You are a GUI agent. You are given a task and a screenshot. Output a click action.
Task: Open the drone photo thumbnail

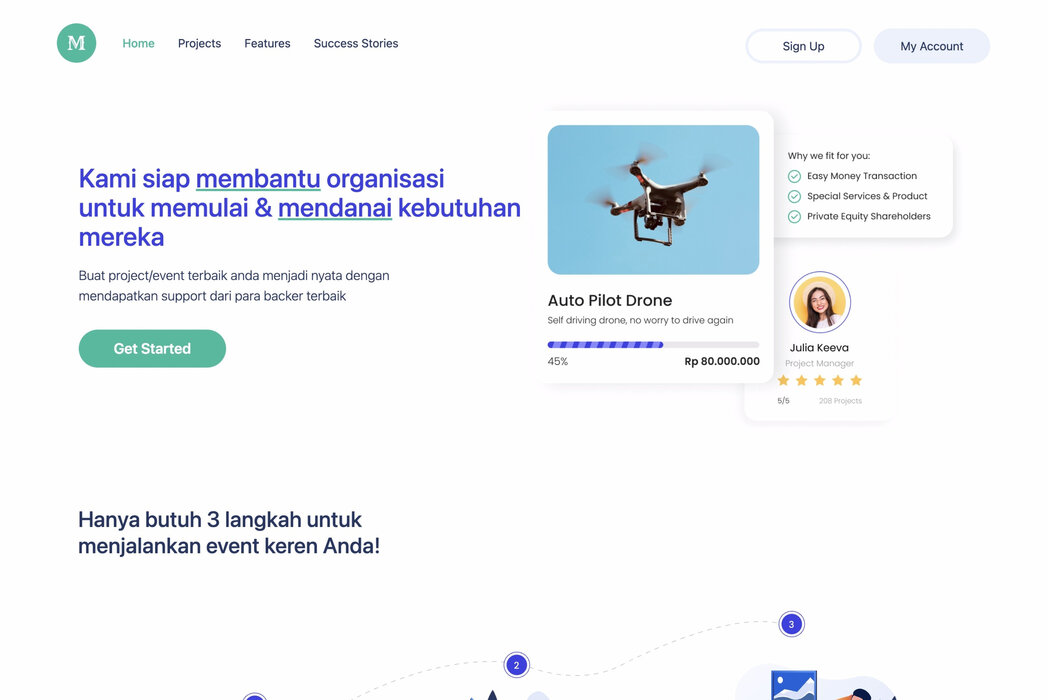653,199
